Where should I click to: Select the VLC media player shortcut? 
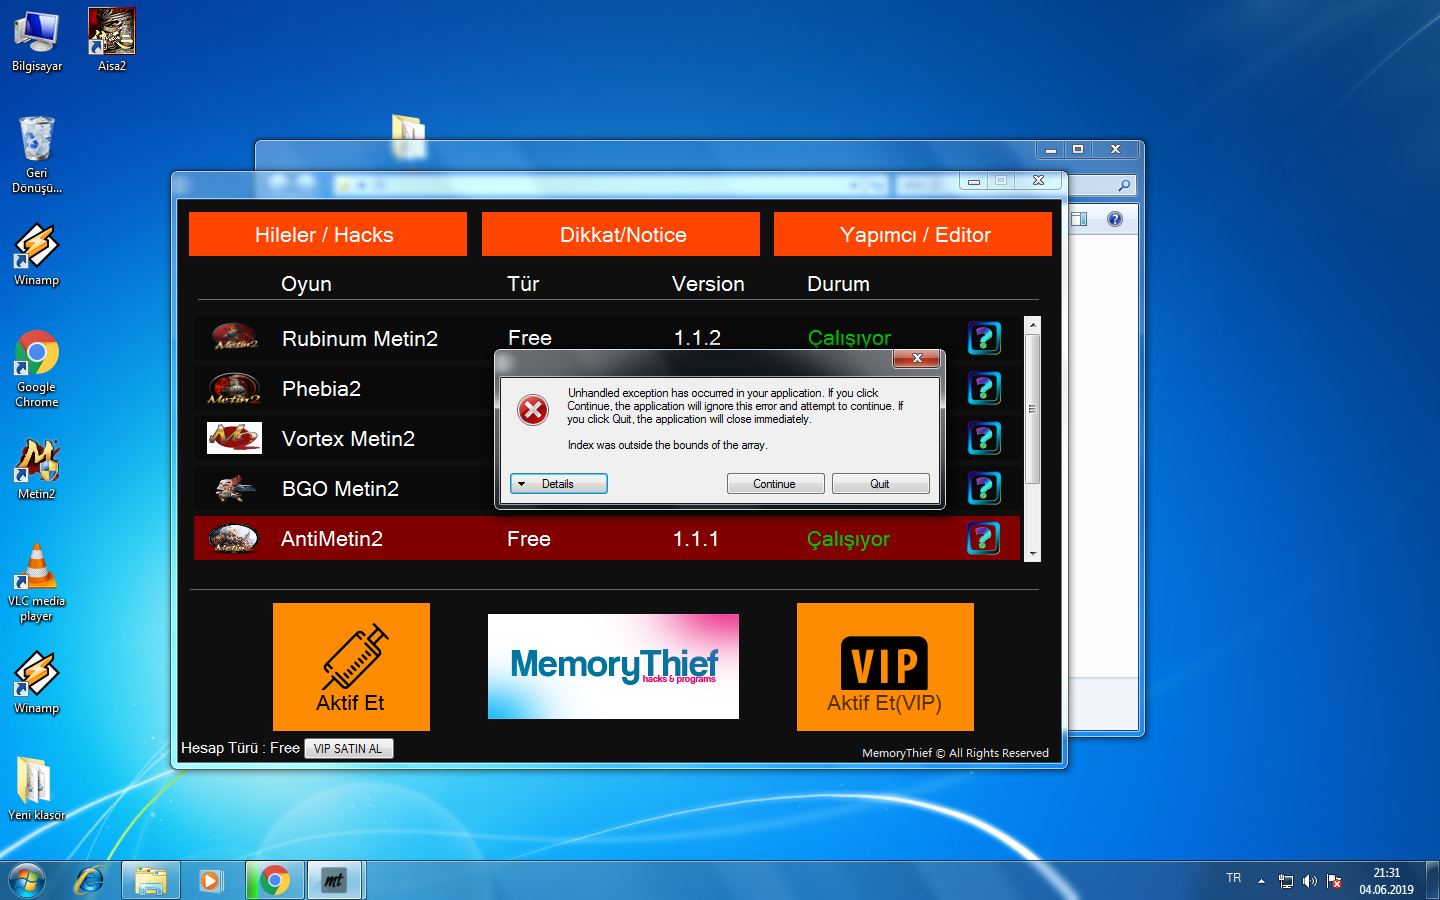pyautogui.click(x=37, y=583)
